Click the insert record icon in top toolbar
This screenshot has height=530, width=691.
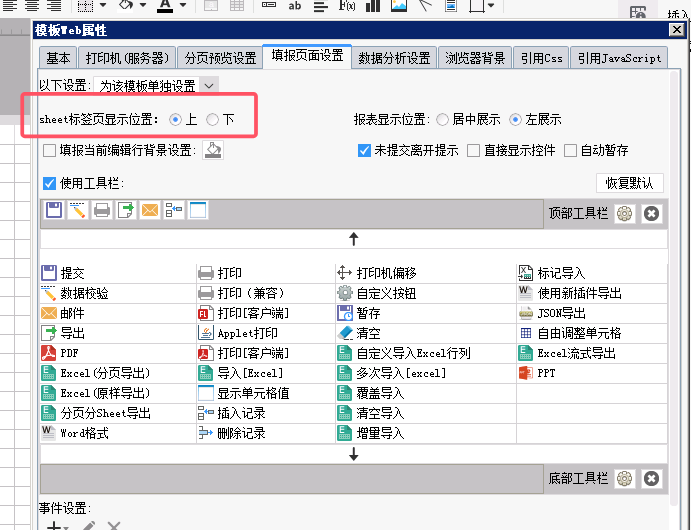174,210
